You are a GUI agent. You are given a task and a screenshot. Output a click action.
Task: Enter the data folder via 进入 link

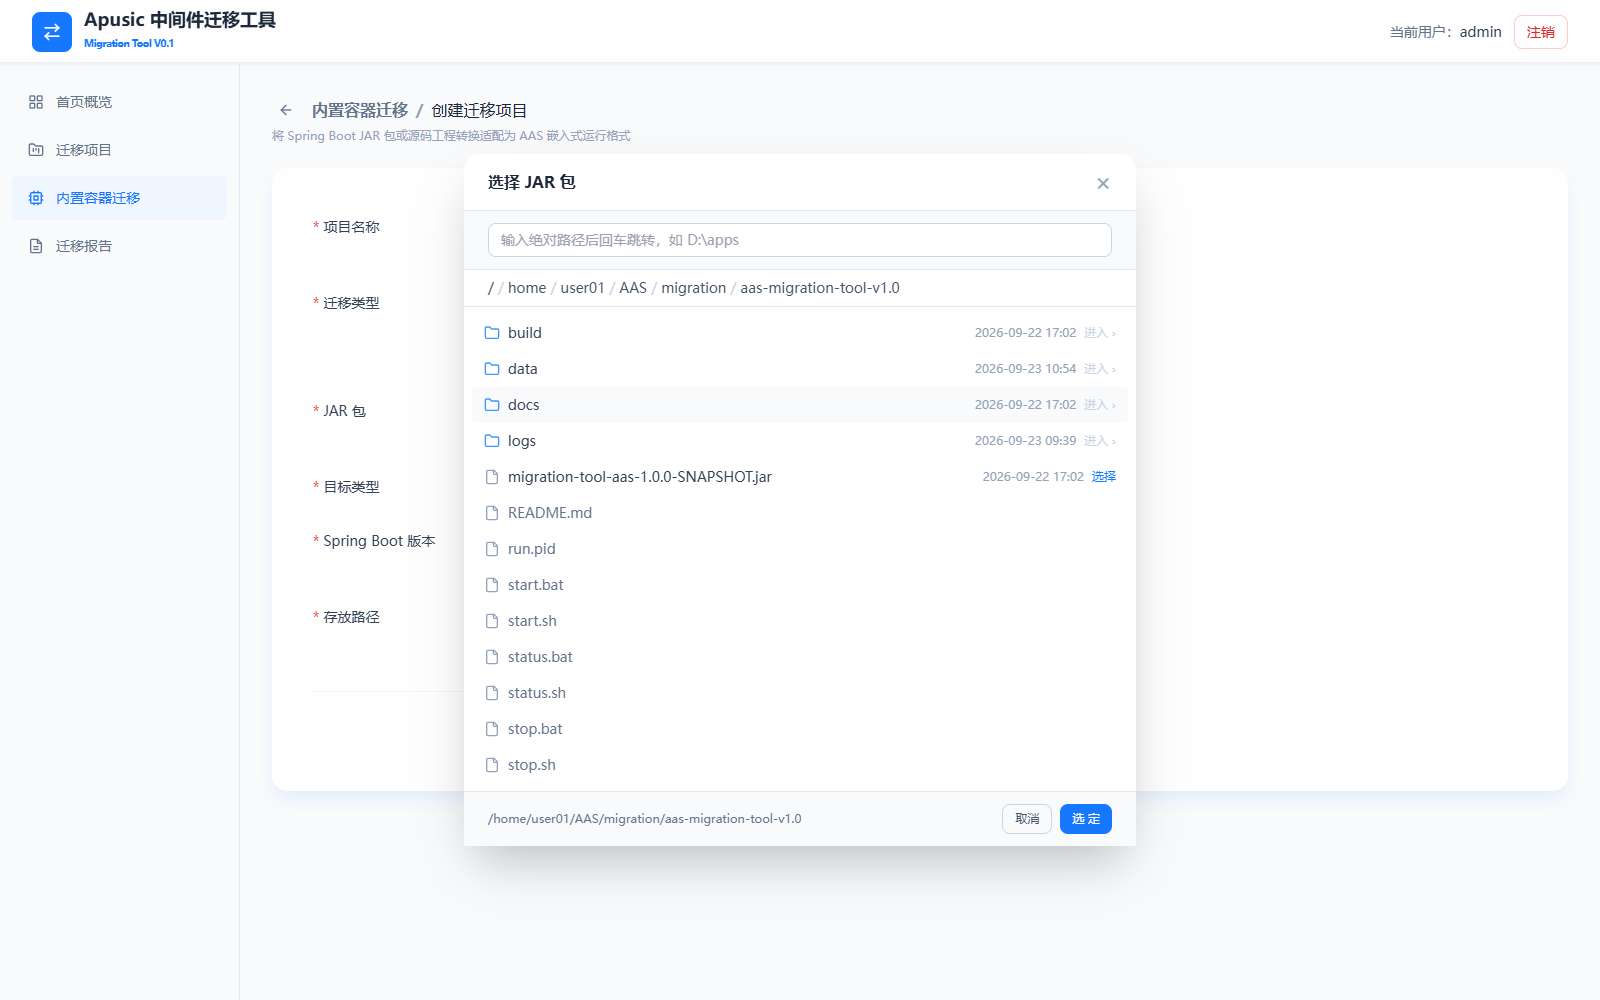point(1100,369)
